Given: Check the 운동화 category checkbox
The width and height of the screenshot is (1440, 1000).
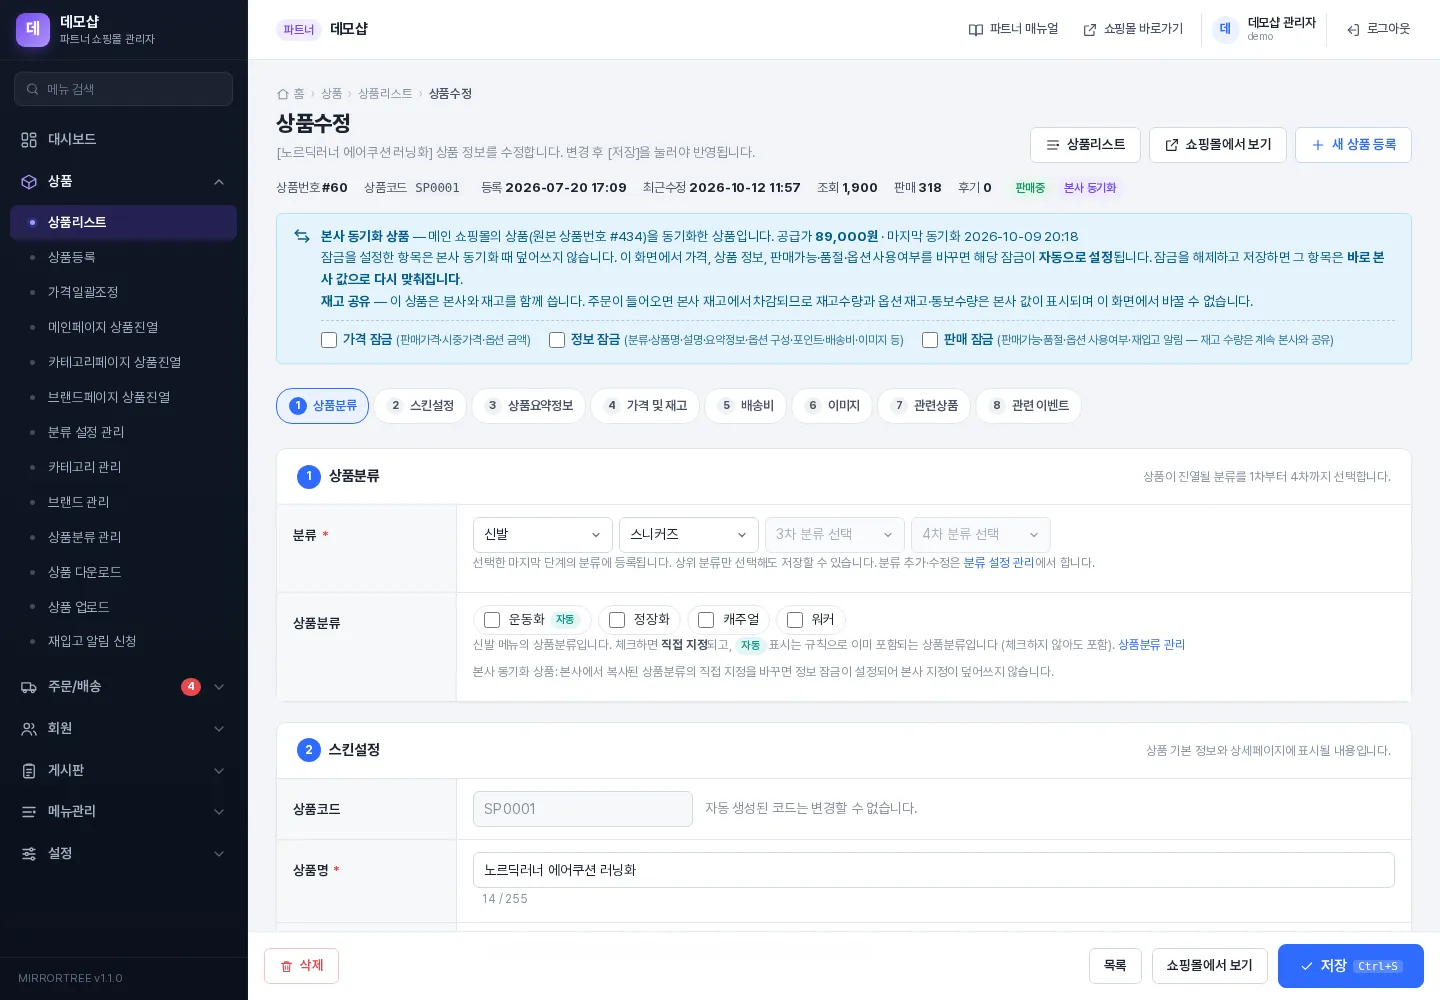Looking at the screenshot, I should [x=492, y=620].
